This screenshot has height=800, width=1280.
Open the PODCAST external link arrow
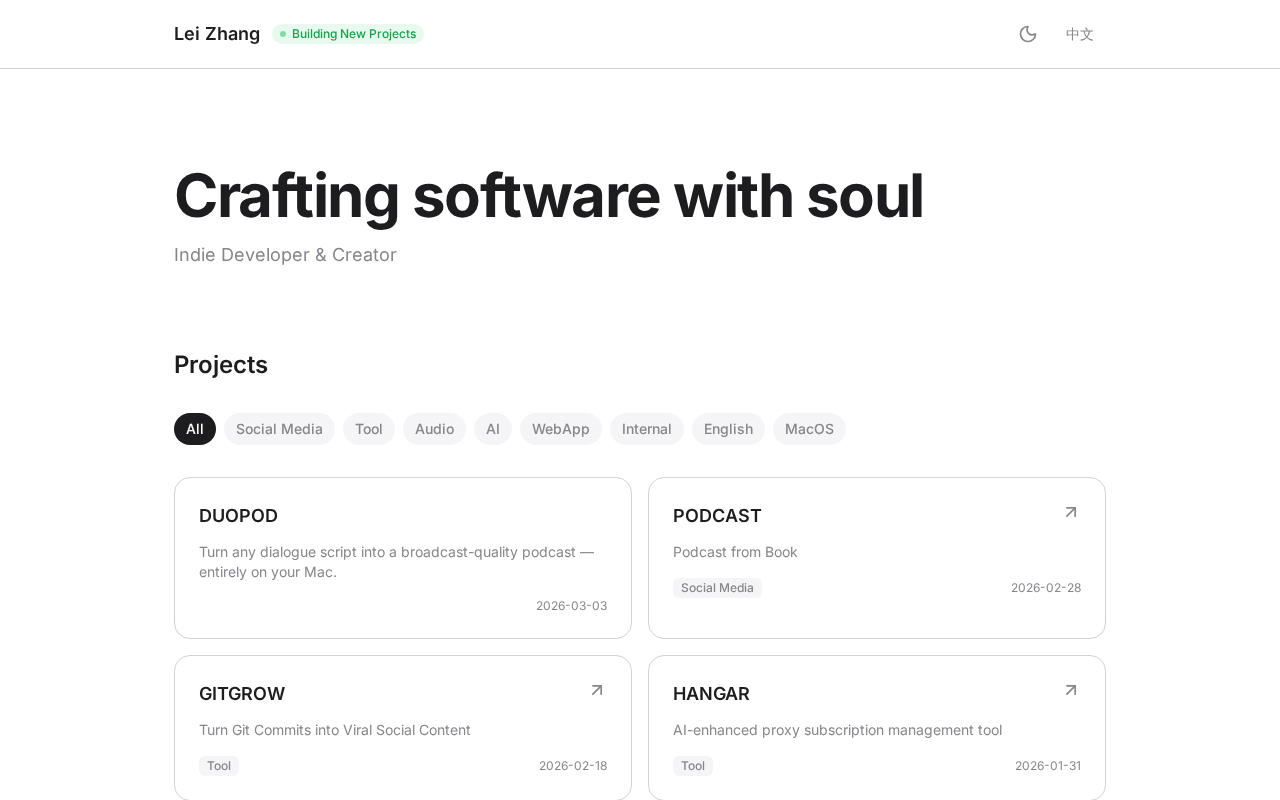tap(1071, 512)
